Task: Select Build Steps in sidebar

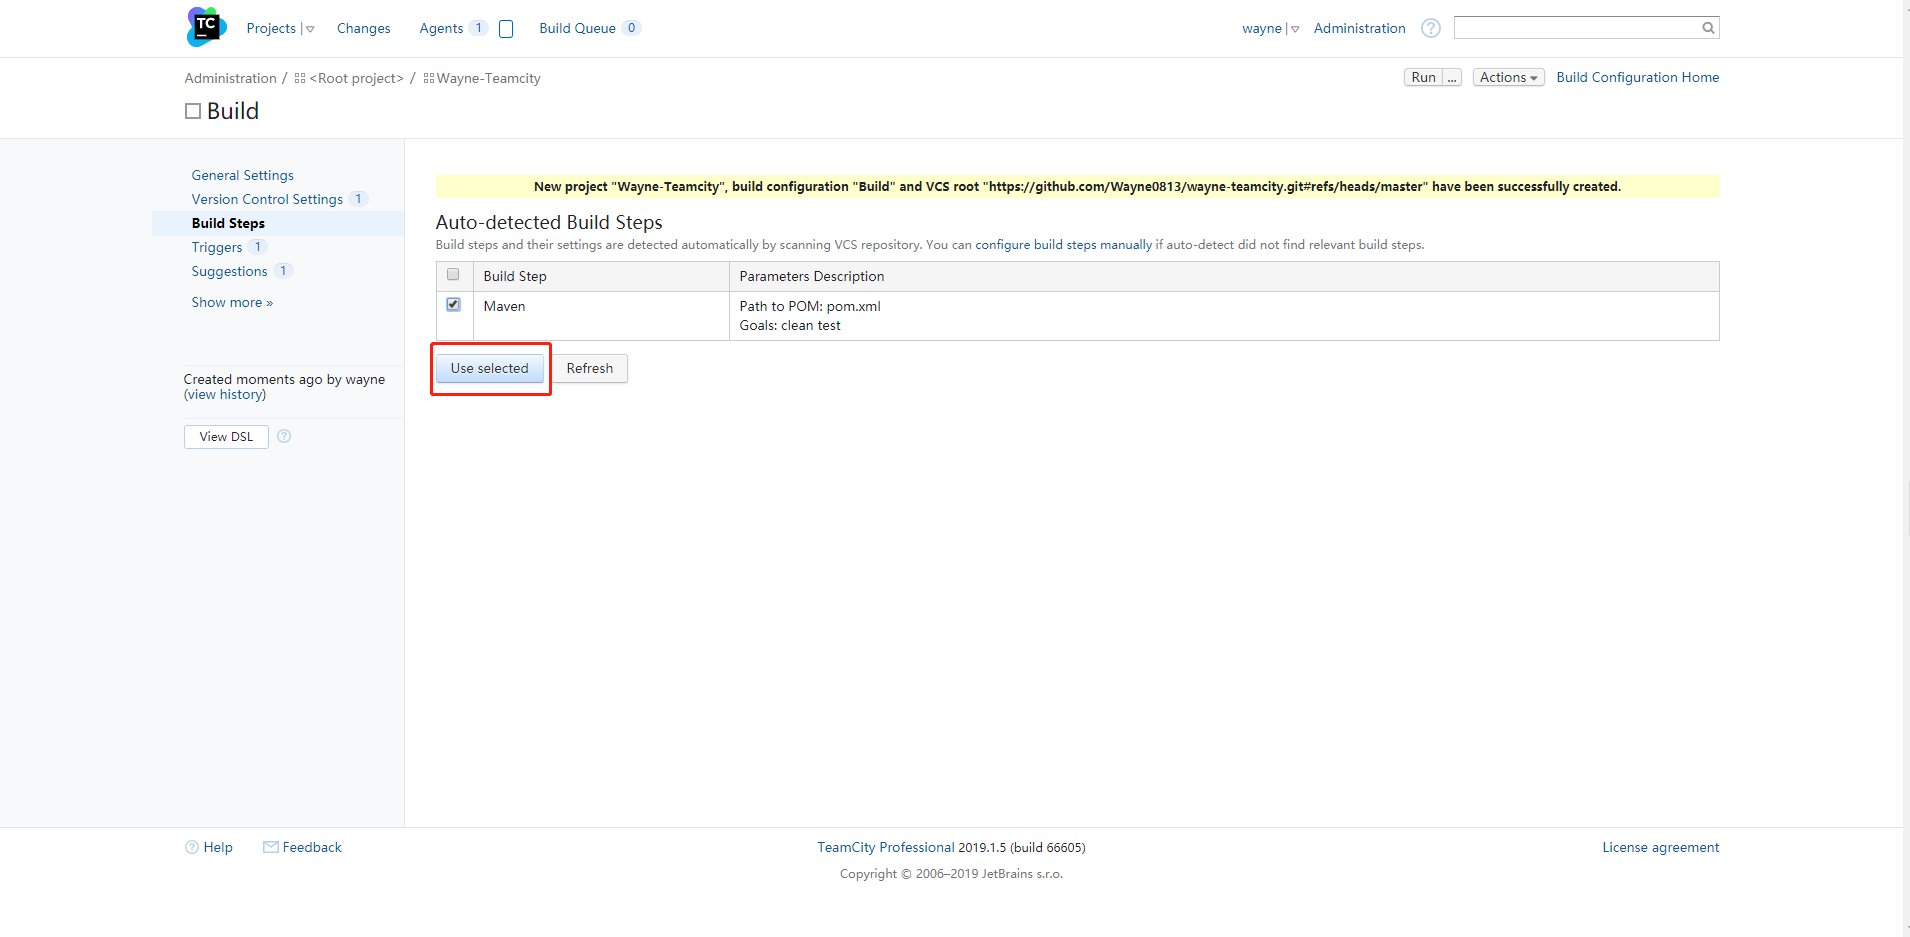Action: 228,223
